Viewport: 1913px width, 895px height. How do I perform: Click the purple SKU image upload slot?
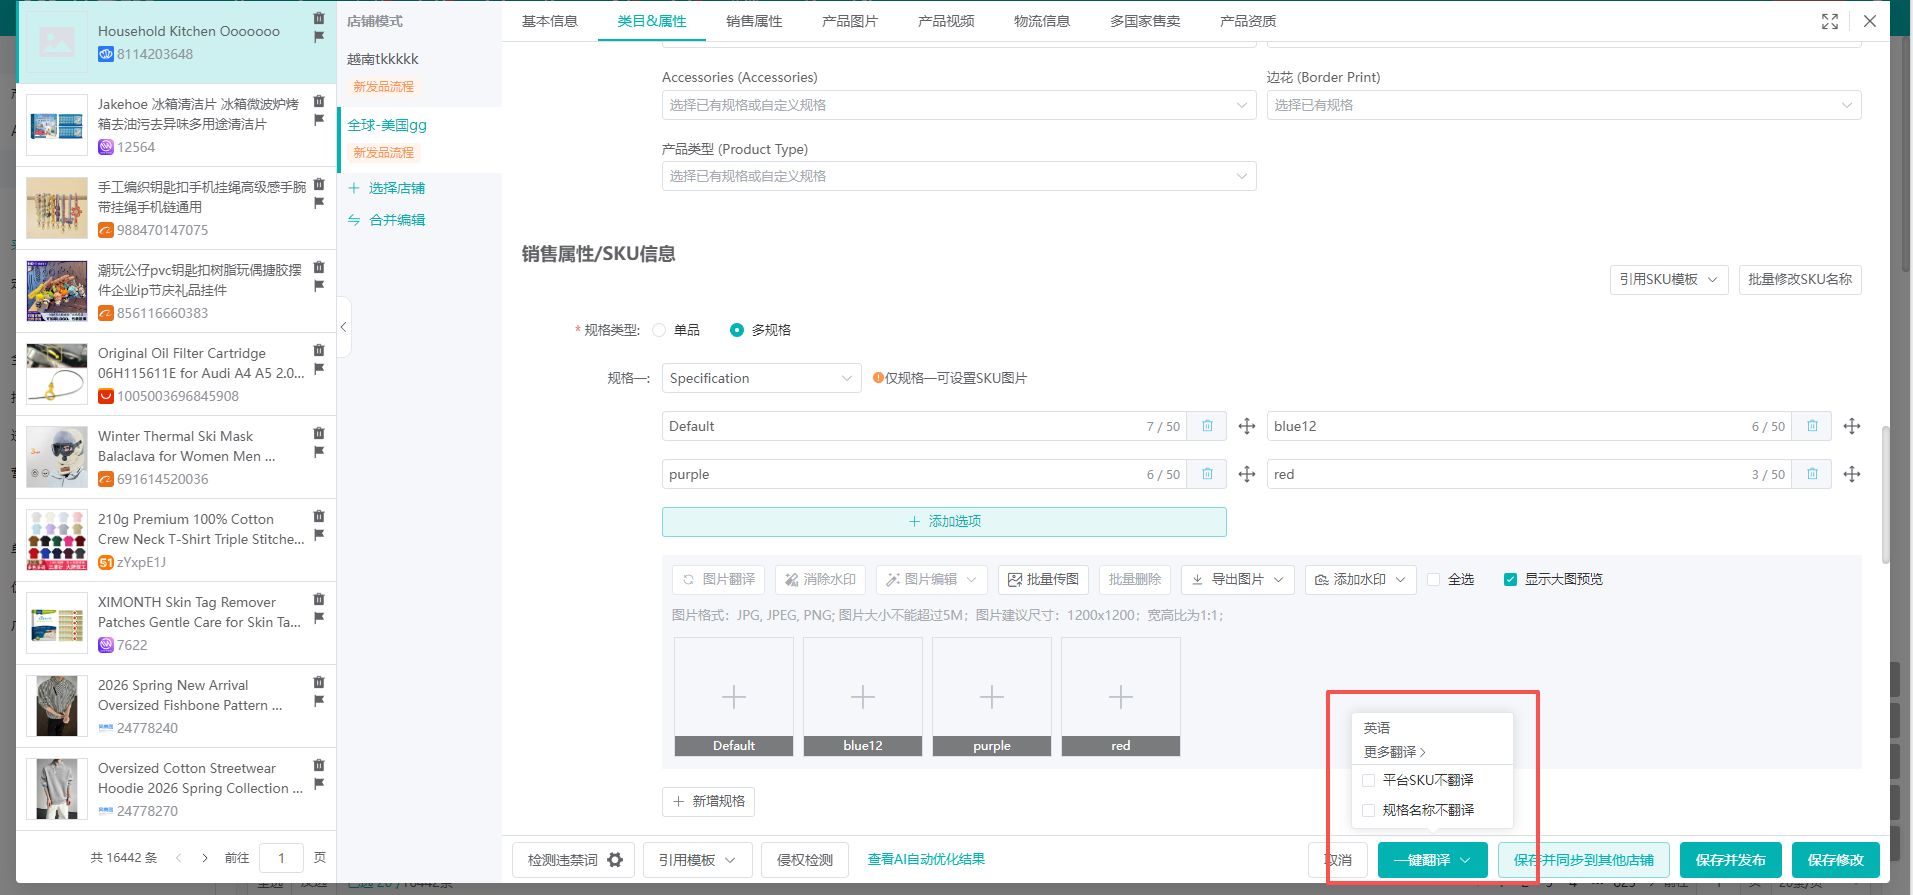click(991, 697)
